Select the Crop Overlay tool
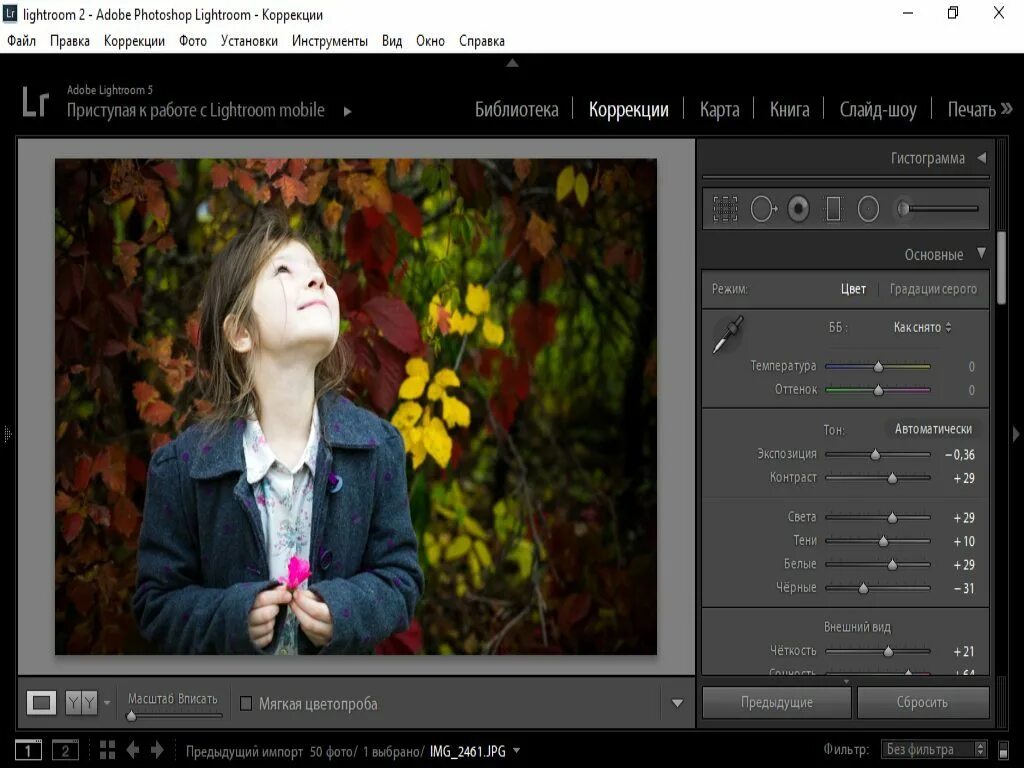The height and width of the screenshot is (768, 1024). pyautogui.click(x=725, y=209)
